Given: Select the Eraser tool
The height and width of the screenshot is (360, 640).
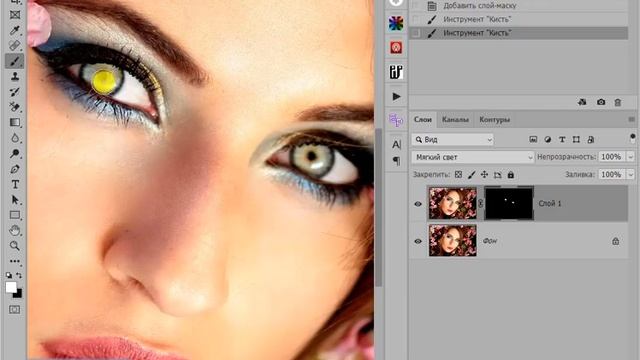Looking at the screenshot, I should 15,107.
